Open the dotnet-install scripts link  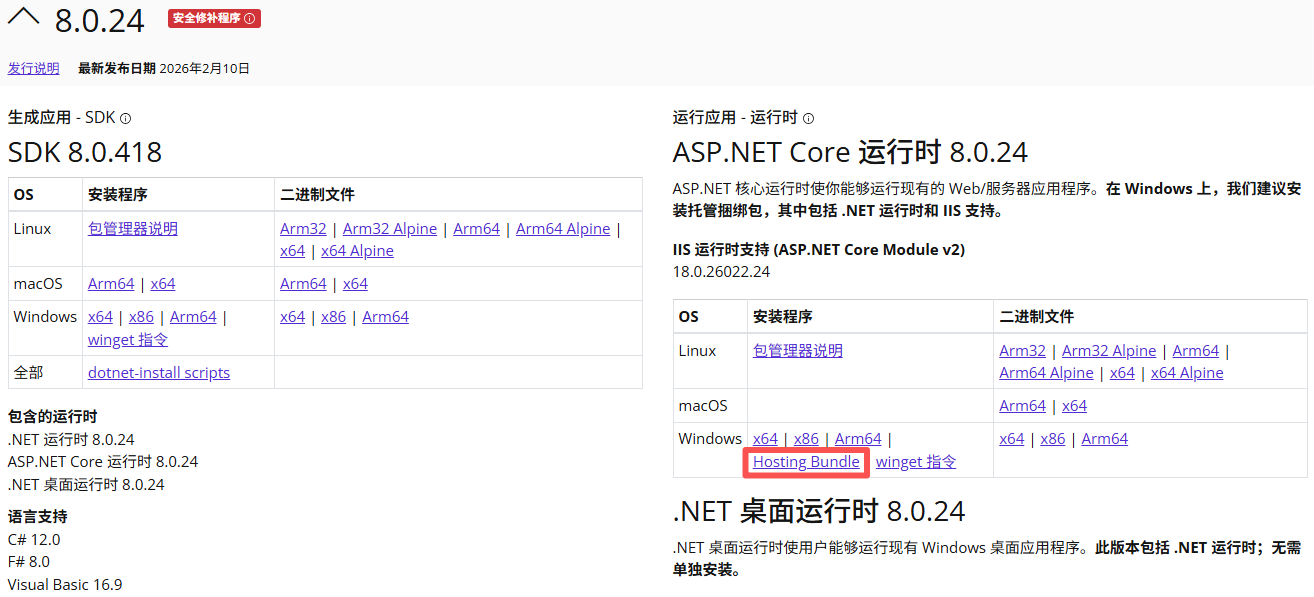[x=159, y=372]
